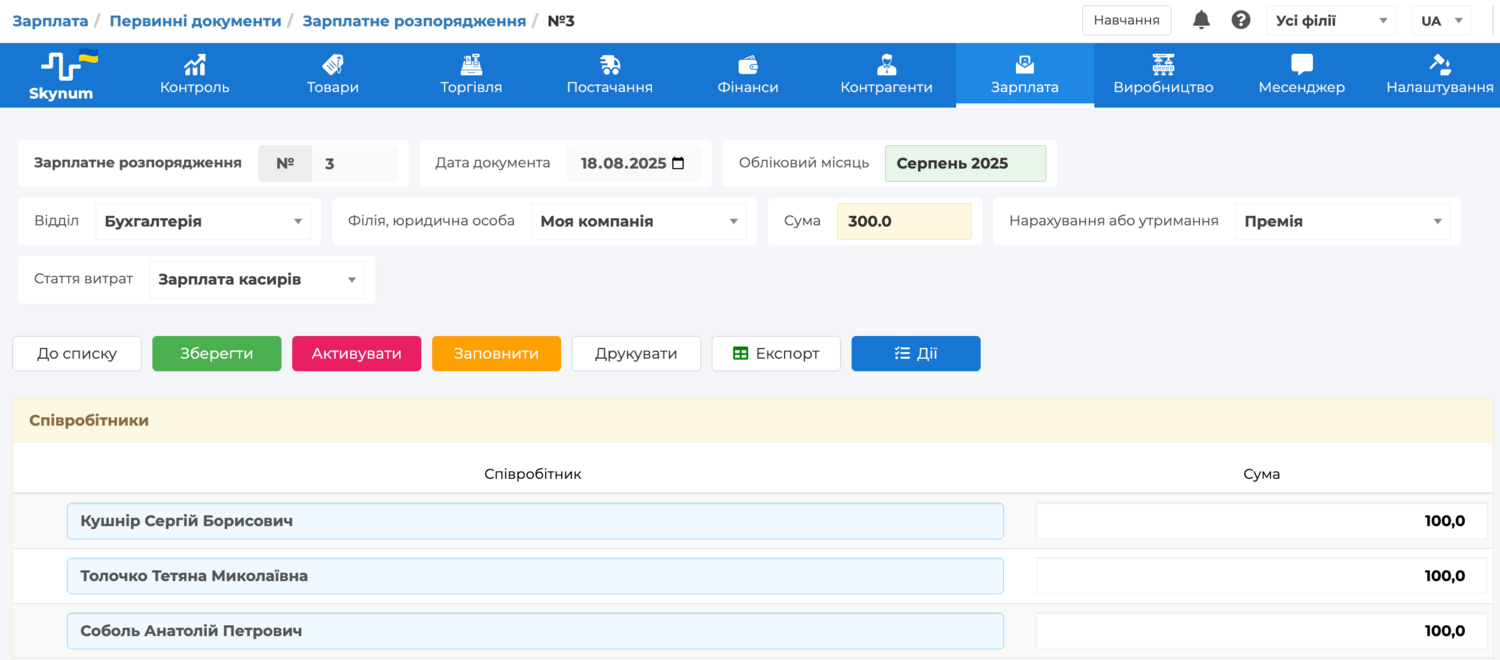Click the notifications bell icon

pos(1201,20)
